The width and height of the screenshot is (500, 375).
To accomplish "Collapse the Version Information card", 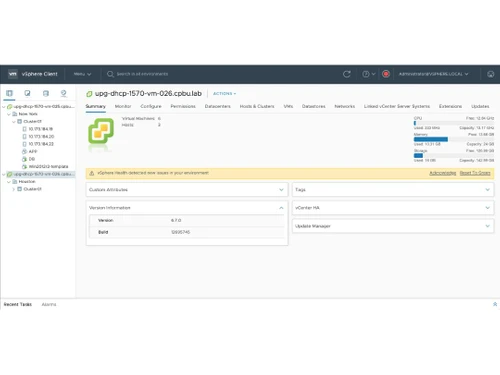I will click(x=281, y=208).
